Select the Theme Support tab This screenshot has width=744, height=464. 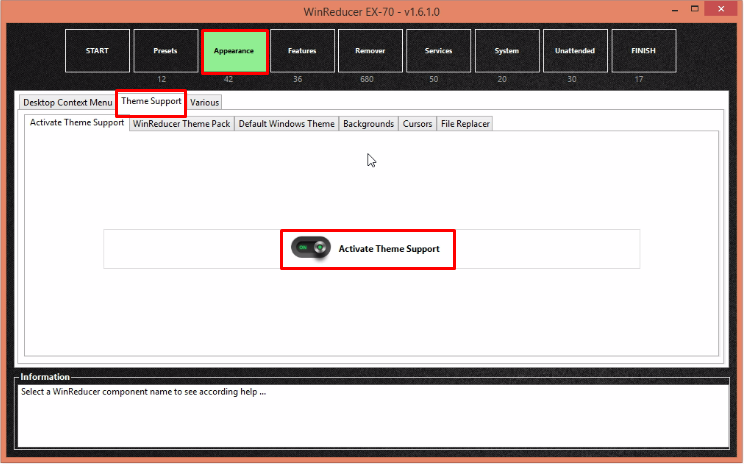(x=151, y=102)
